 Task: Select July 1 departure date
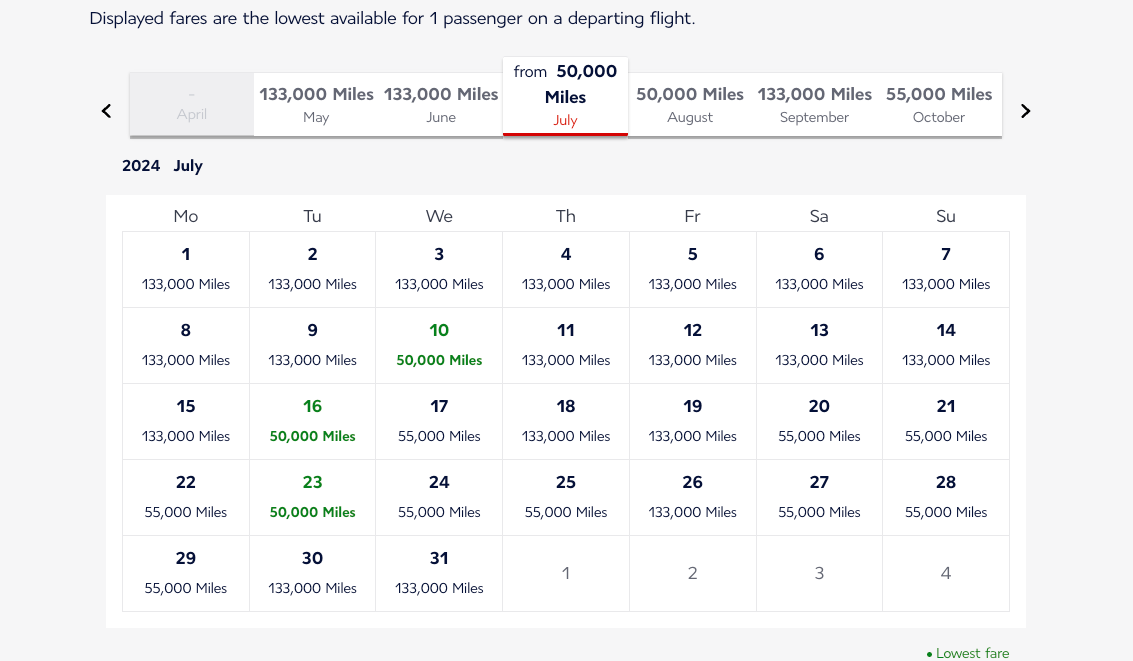click(186, 269)
